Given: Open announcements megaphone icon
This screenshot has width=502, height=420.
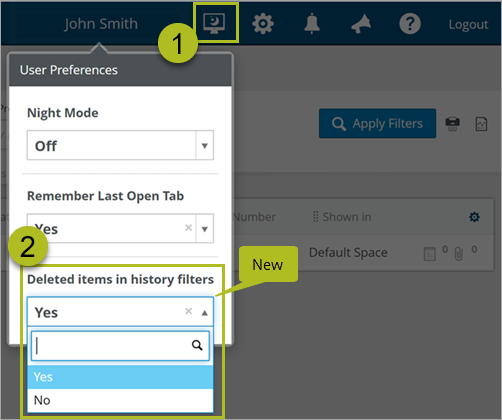Looking at the screenshot, I should pos(361,24).
